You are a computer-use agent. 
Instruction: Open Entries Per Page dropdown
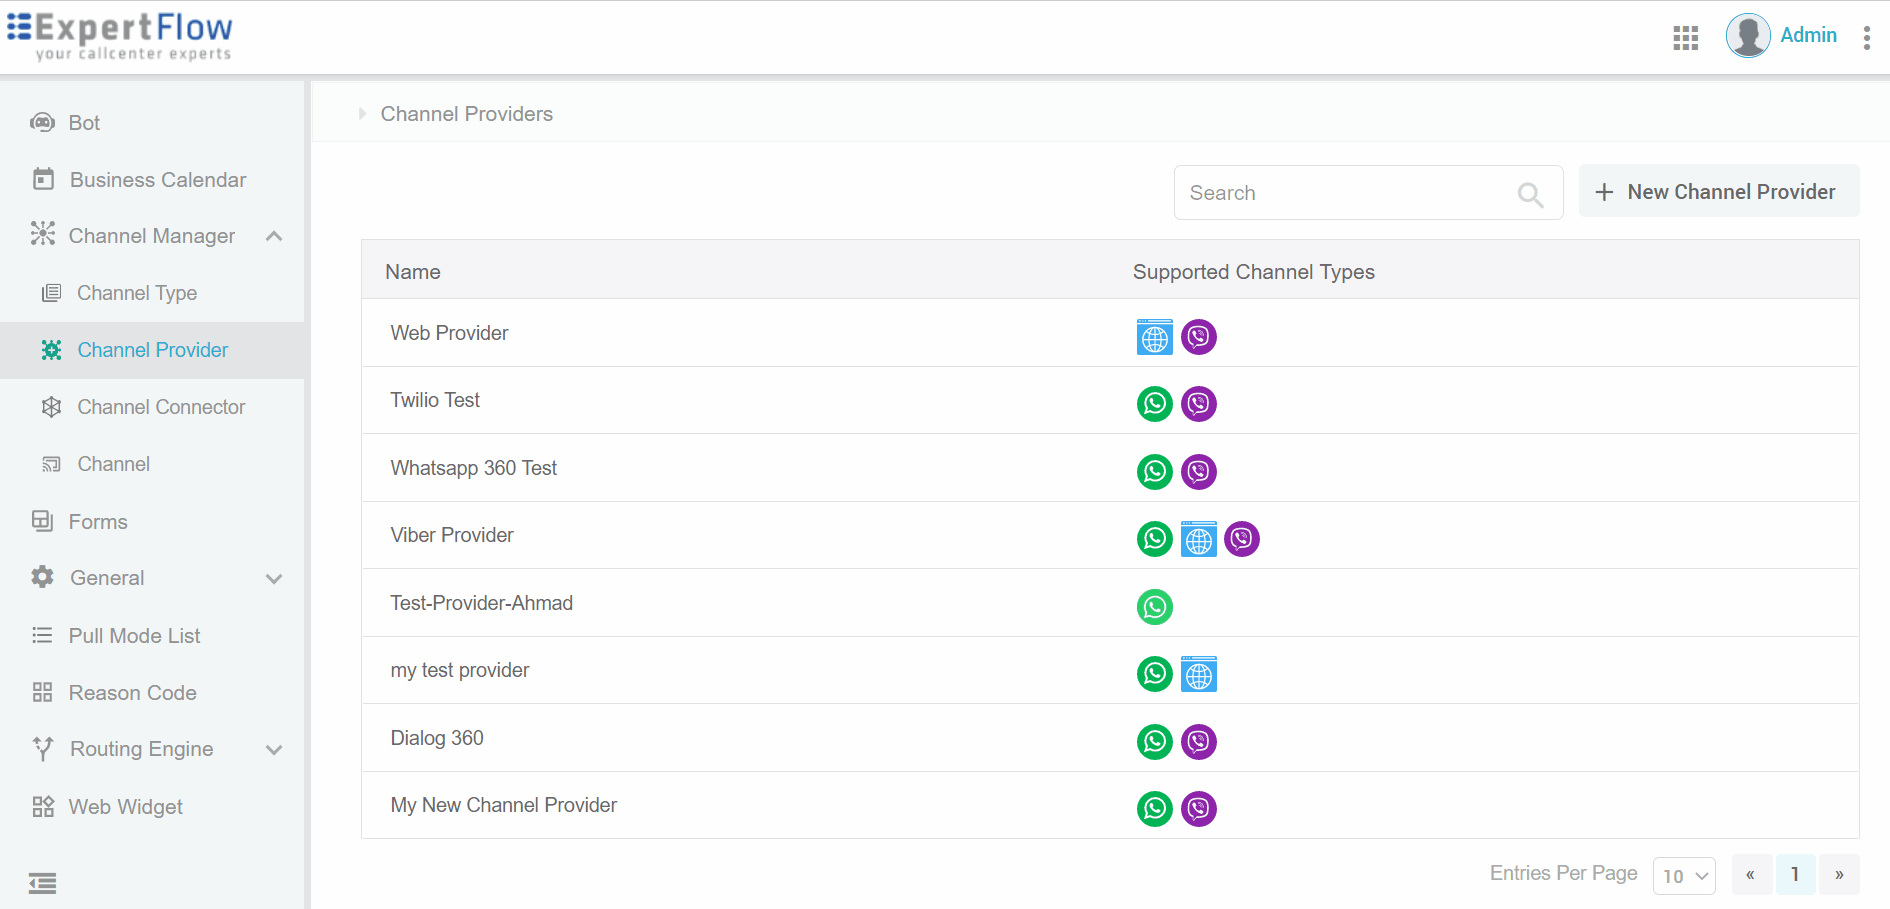tap(1684, 876)
